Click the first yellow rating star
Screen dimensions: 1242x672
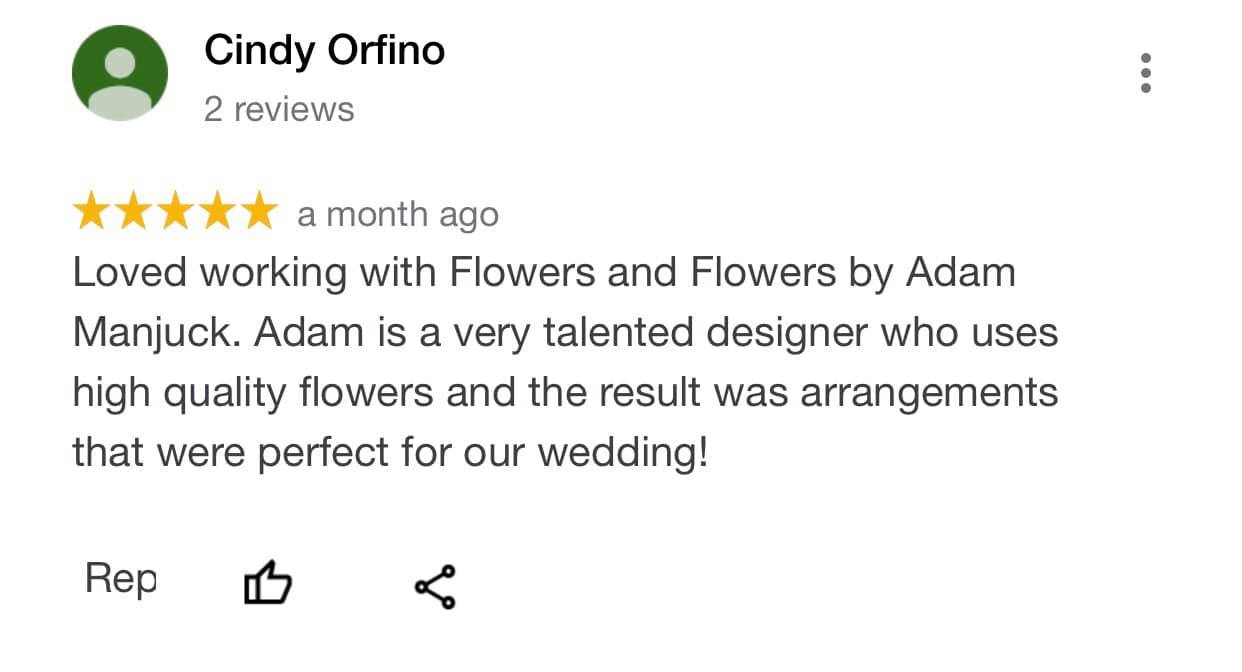pos(92,212)
